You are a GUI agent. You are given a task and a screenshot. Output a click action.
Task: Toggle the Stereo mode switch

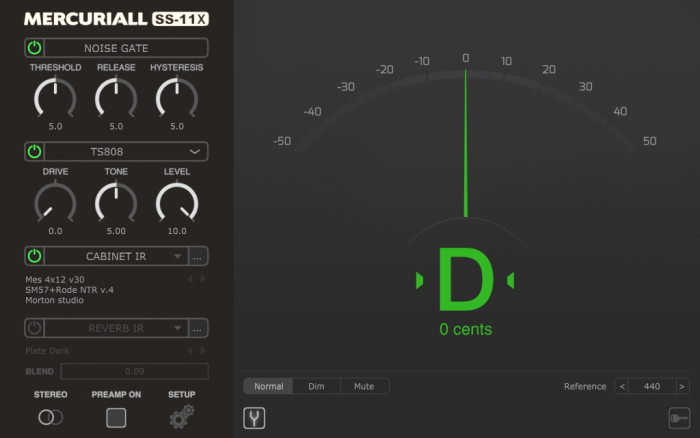tap(50, 417)
